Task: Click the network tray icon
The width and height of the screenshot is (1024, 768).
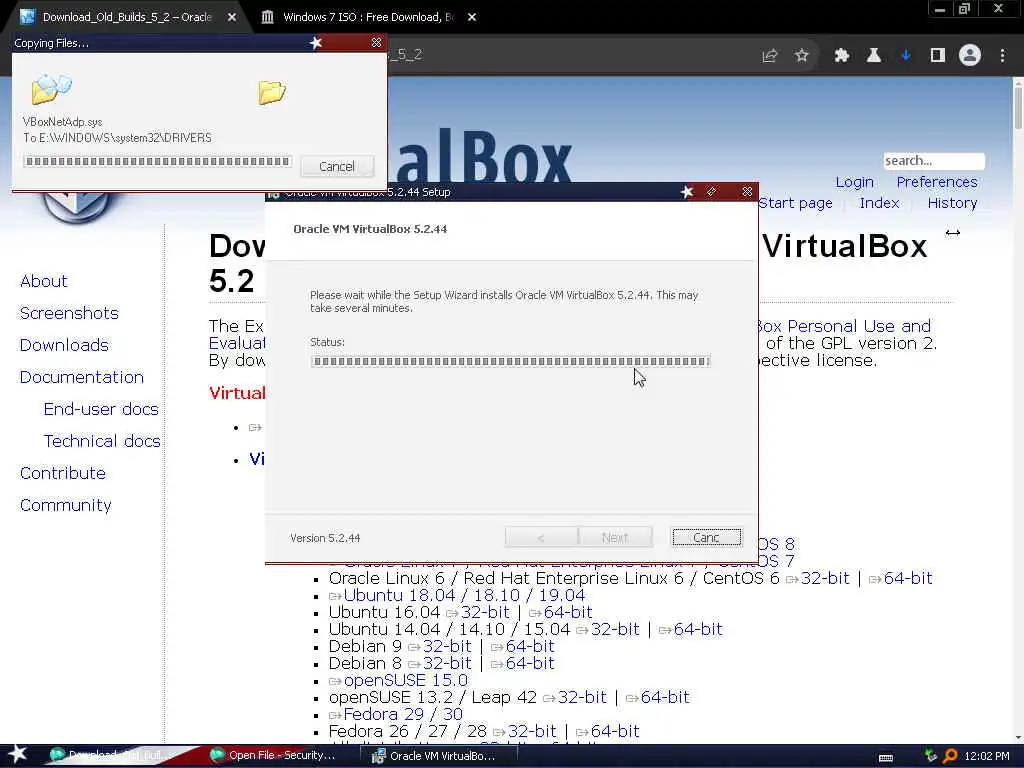Action: click(x=931, y=756)
